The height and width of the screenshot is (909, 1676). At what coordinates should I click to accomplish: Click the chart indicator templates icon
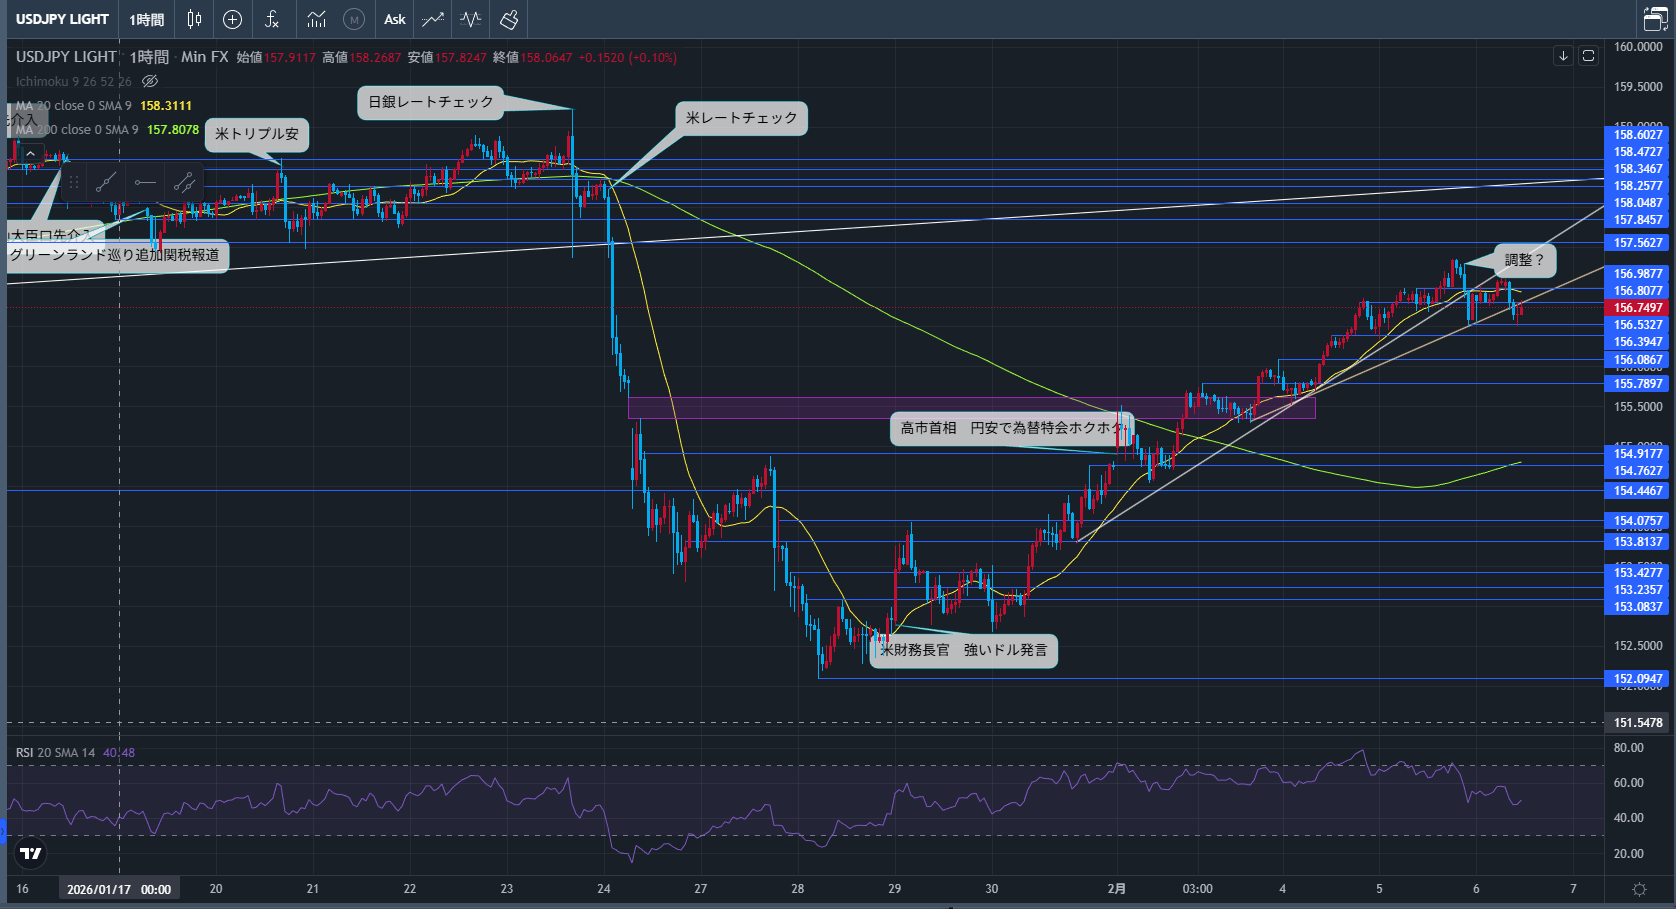point(316,19)
